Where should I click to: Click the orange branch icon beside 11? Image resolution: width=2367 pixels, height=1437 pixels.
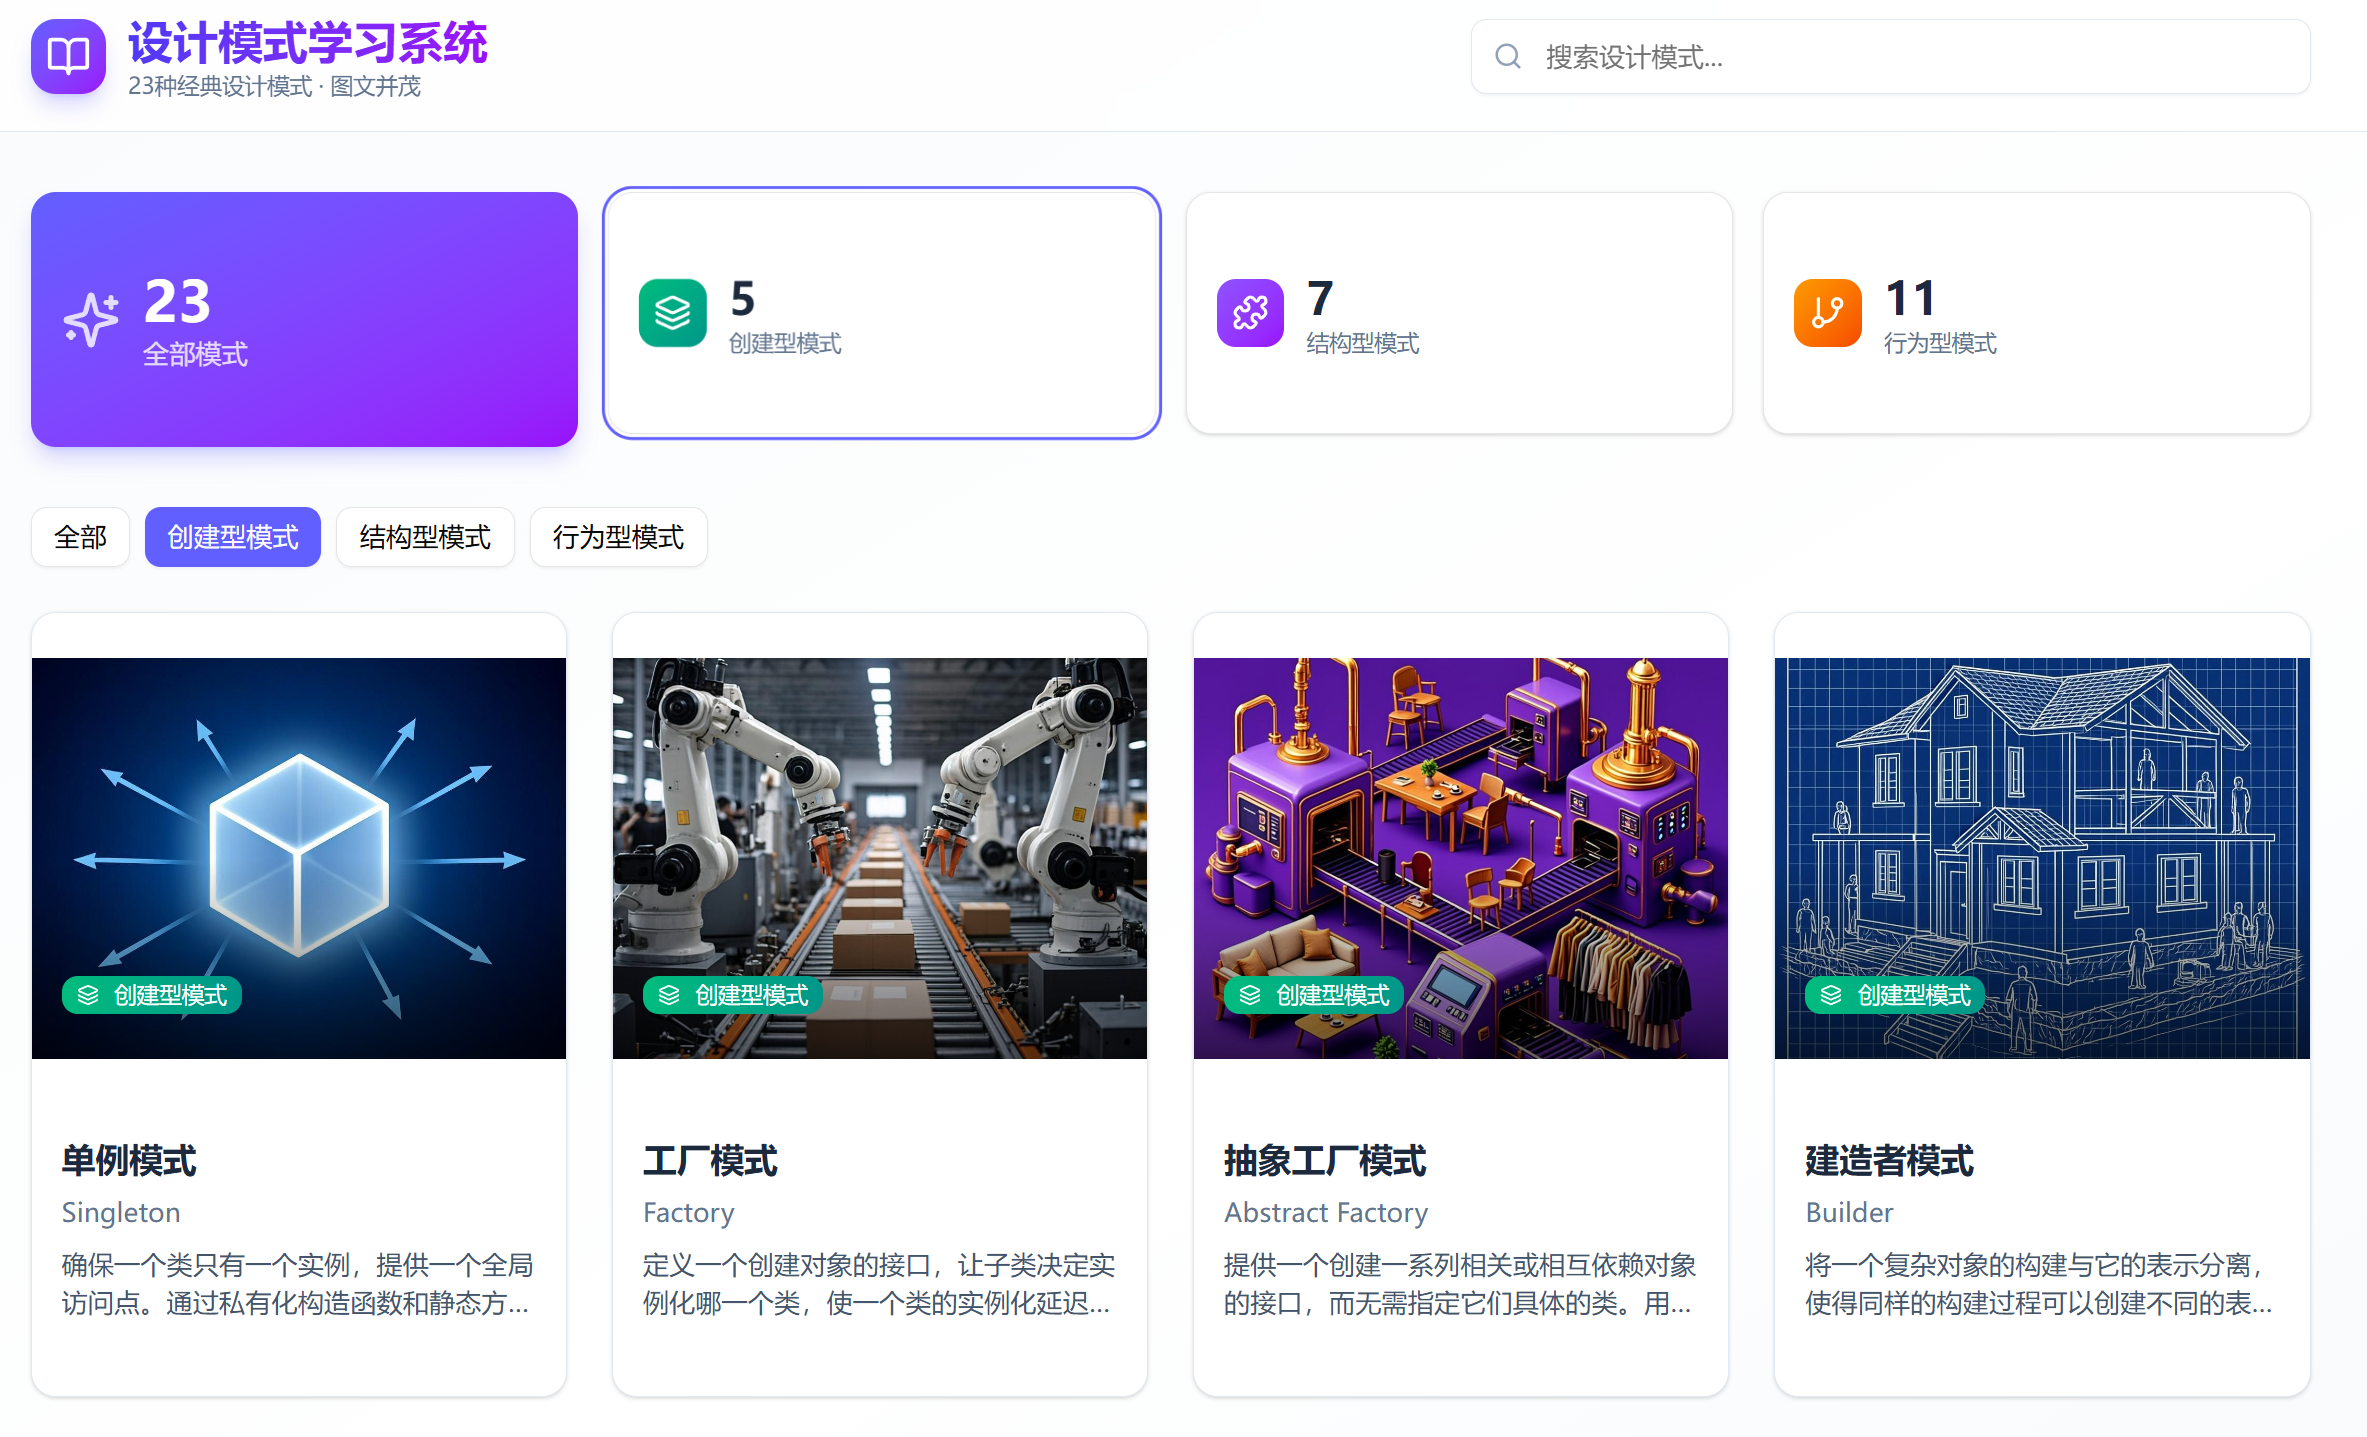(x=1828, y=313)
